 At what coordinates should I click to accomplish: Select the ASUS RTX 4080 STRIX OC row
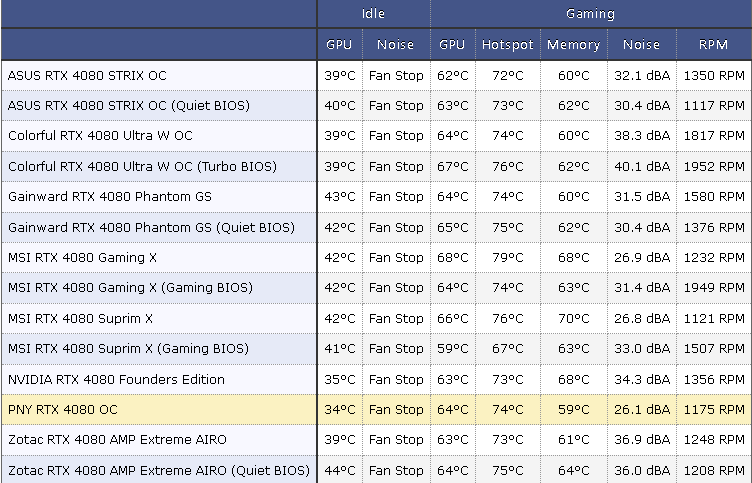pyautogui.click(x=376, y=75)
